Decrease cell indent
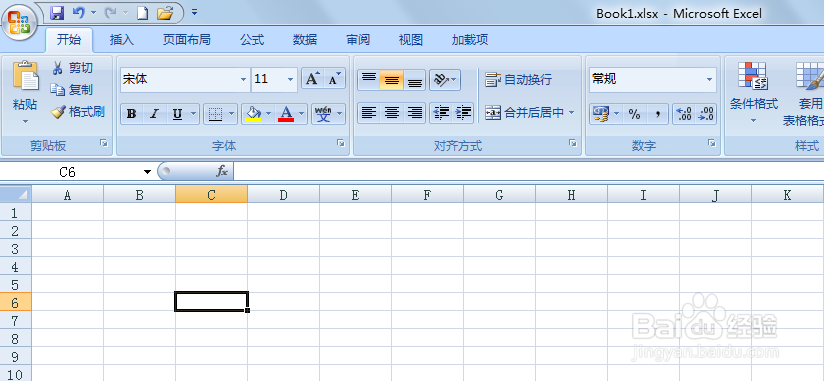Image resolution: width=824 pixels, height=381 pixels. pyautogui.click(x=440, y=113)
